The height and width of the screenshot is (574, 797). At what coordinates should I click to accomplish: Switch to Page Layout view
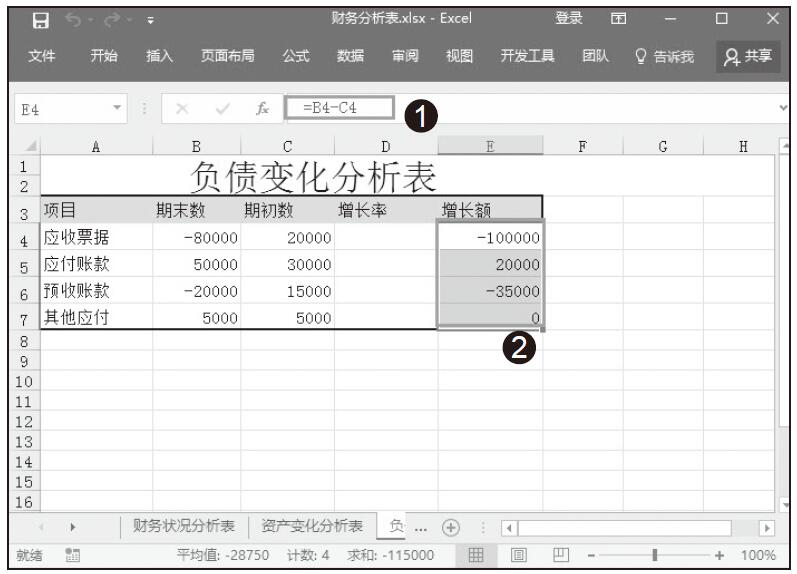pos(519,555)
